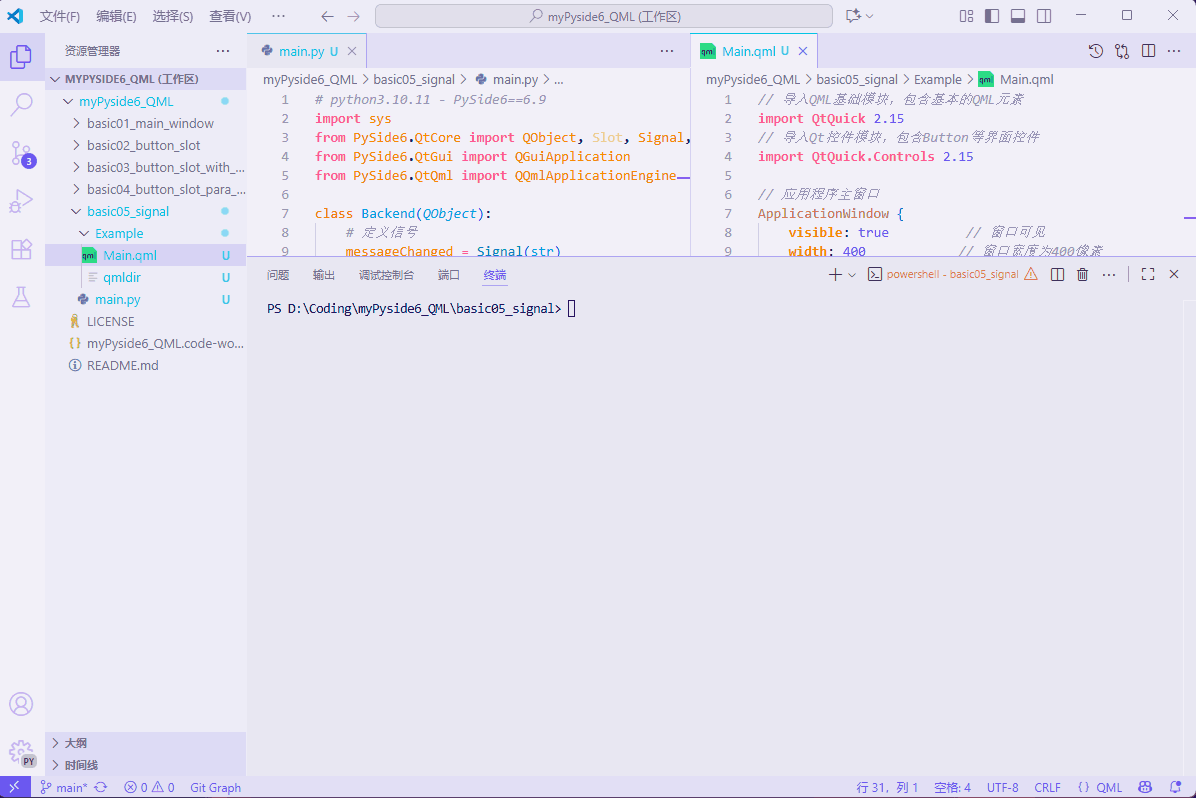Open Git Graph from status bar
This screenshot has width=1196, height=798.
pyautogui.click(x=215, y=787)
